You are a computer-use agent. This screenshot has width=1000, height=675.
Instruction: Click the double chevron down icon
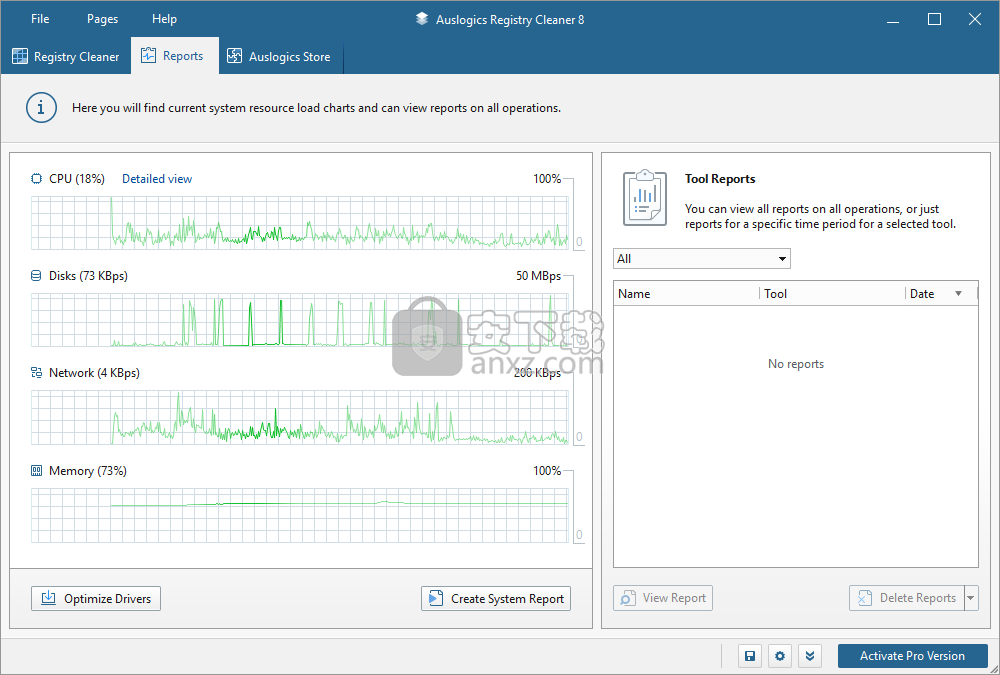(810, 656)
